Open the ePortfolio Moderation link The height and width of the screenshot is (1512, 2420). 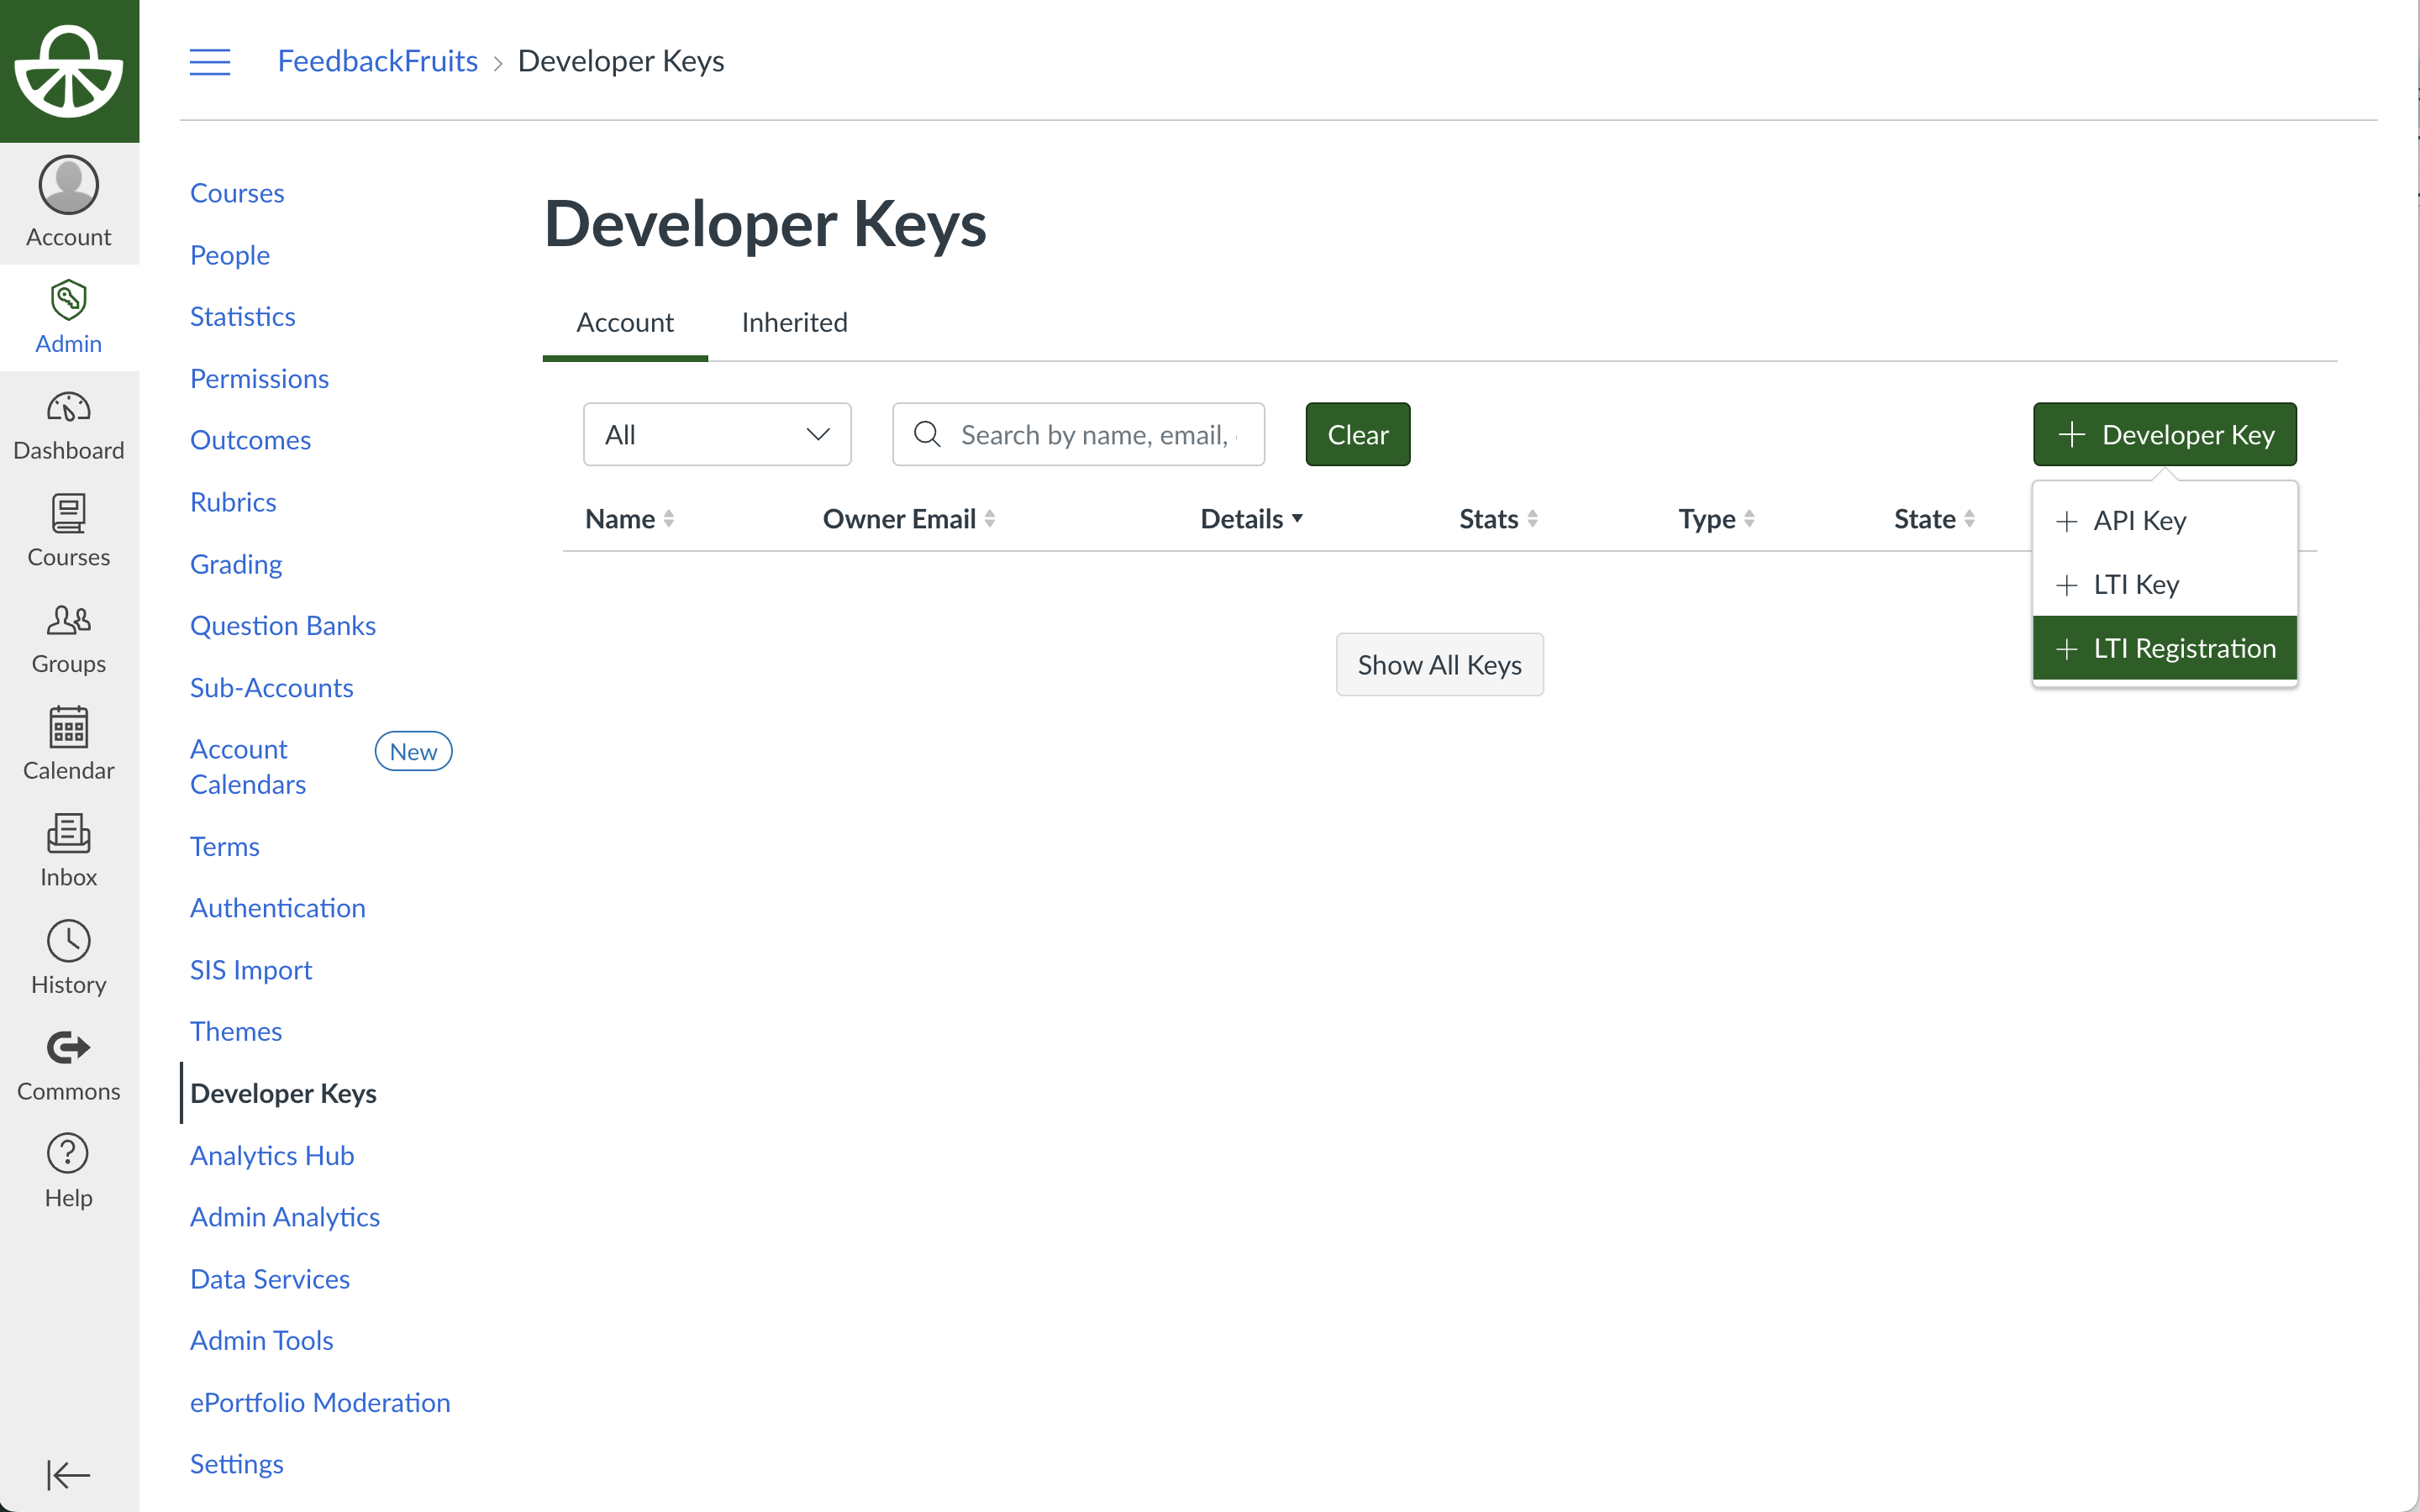[320, 1402]
